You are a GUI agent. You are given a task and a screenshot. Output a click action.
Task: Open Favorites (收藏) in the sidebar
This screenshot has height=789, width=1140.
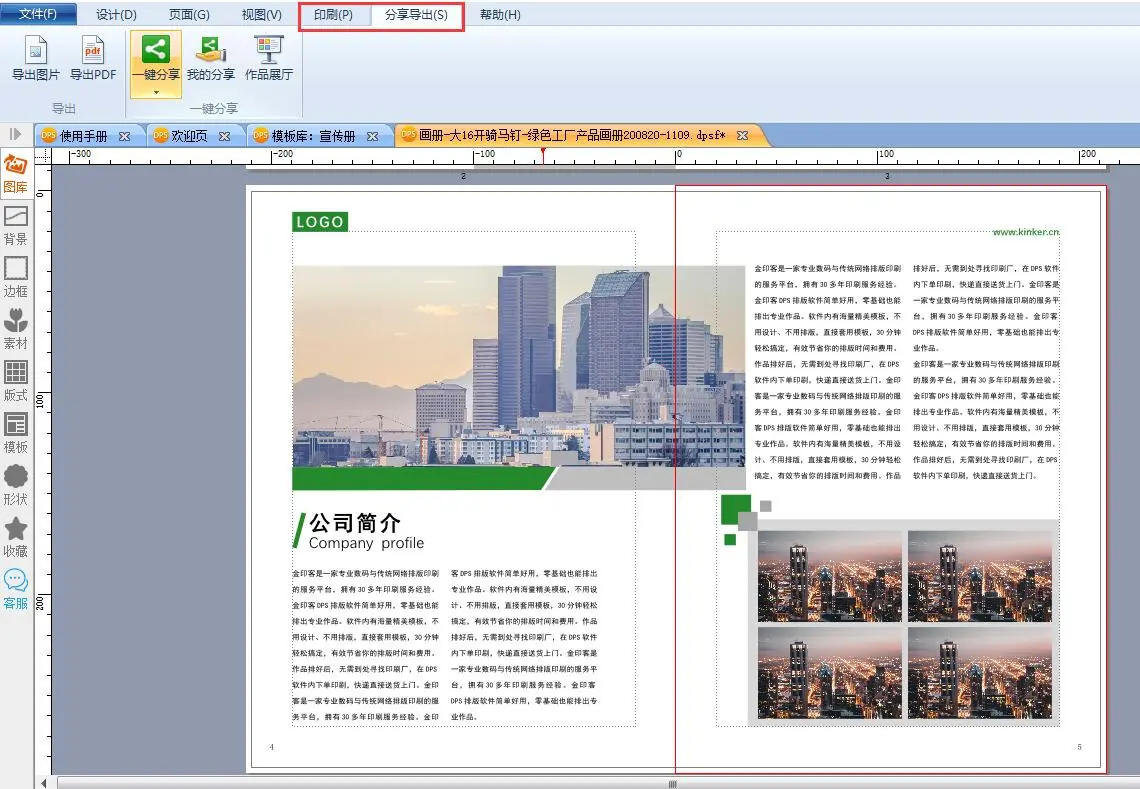coord(16,538)
